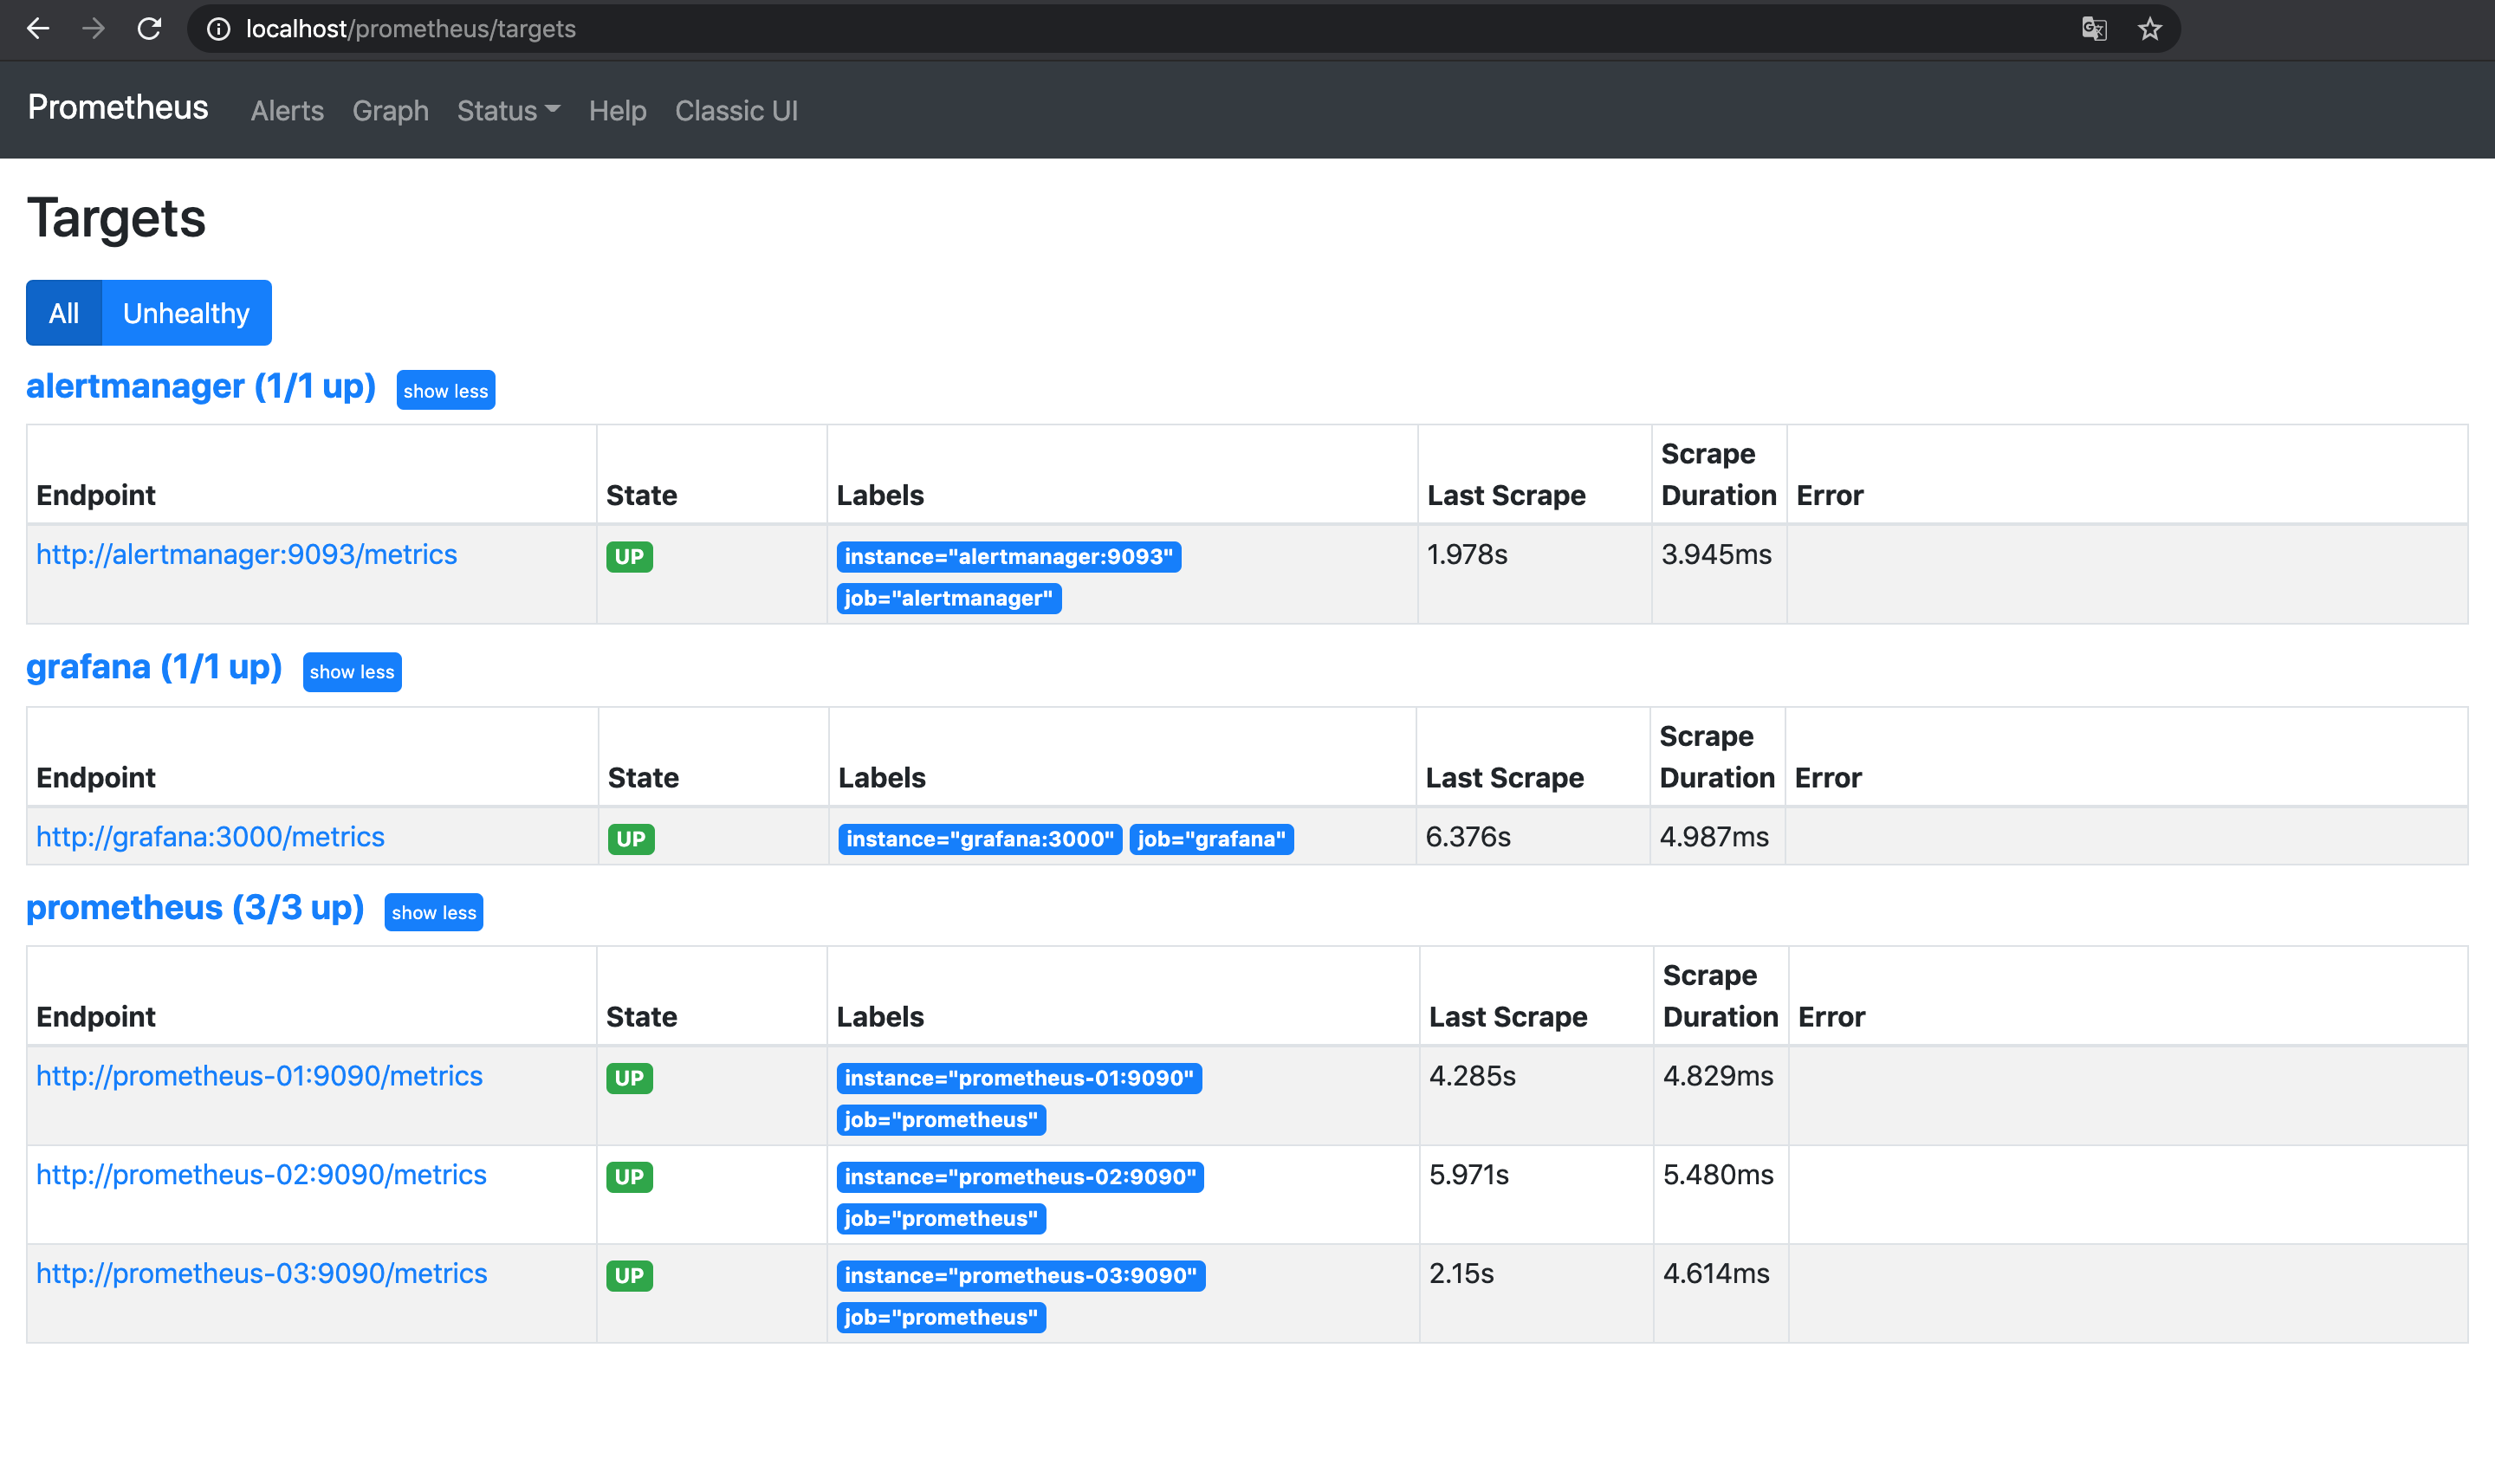This screenshot has width=2495, height=1484.
Task: Click the alertmanager UP state badge
Action: click(630, 557)
